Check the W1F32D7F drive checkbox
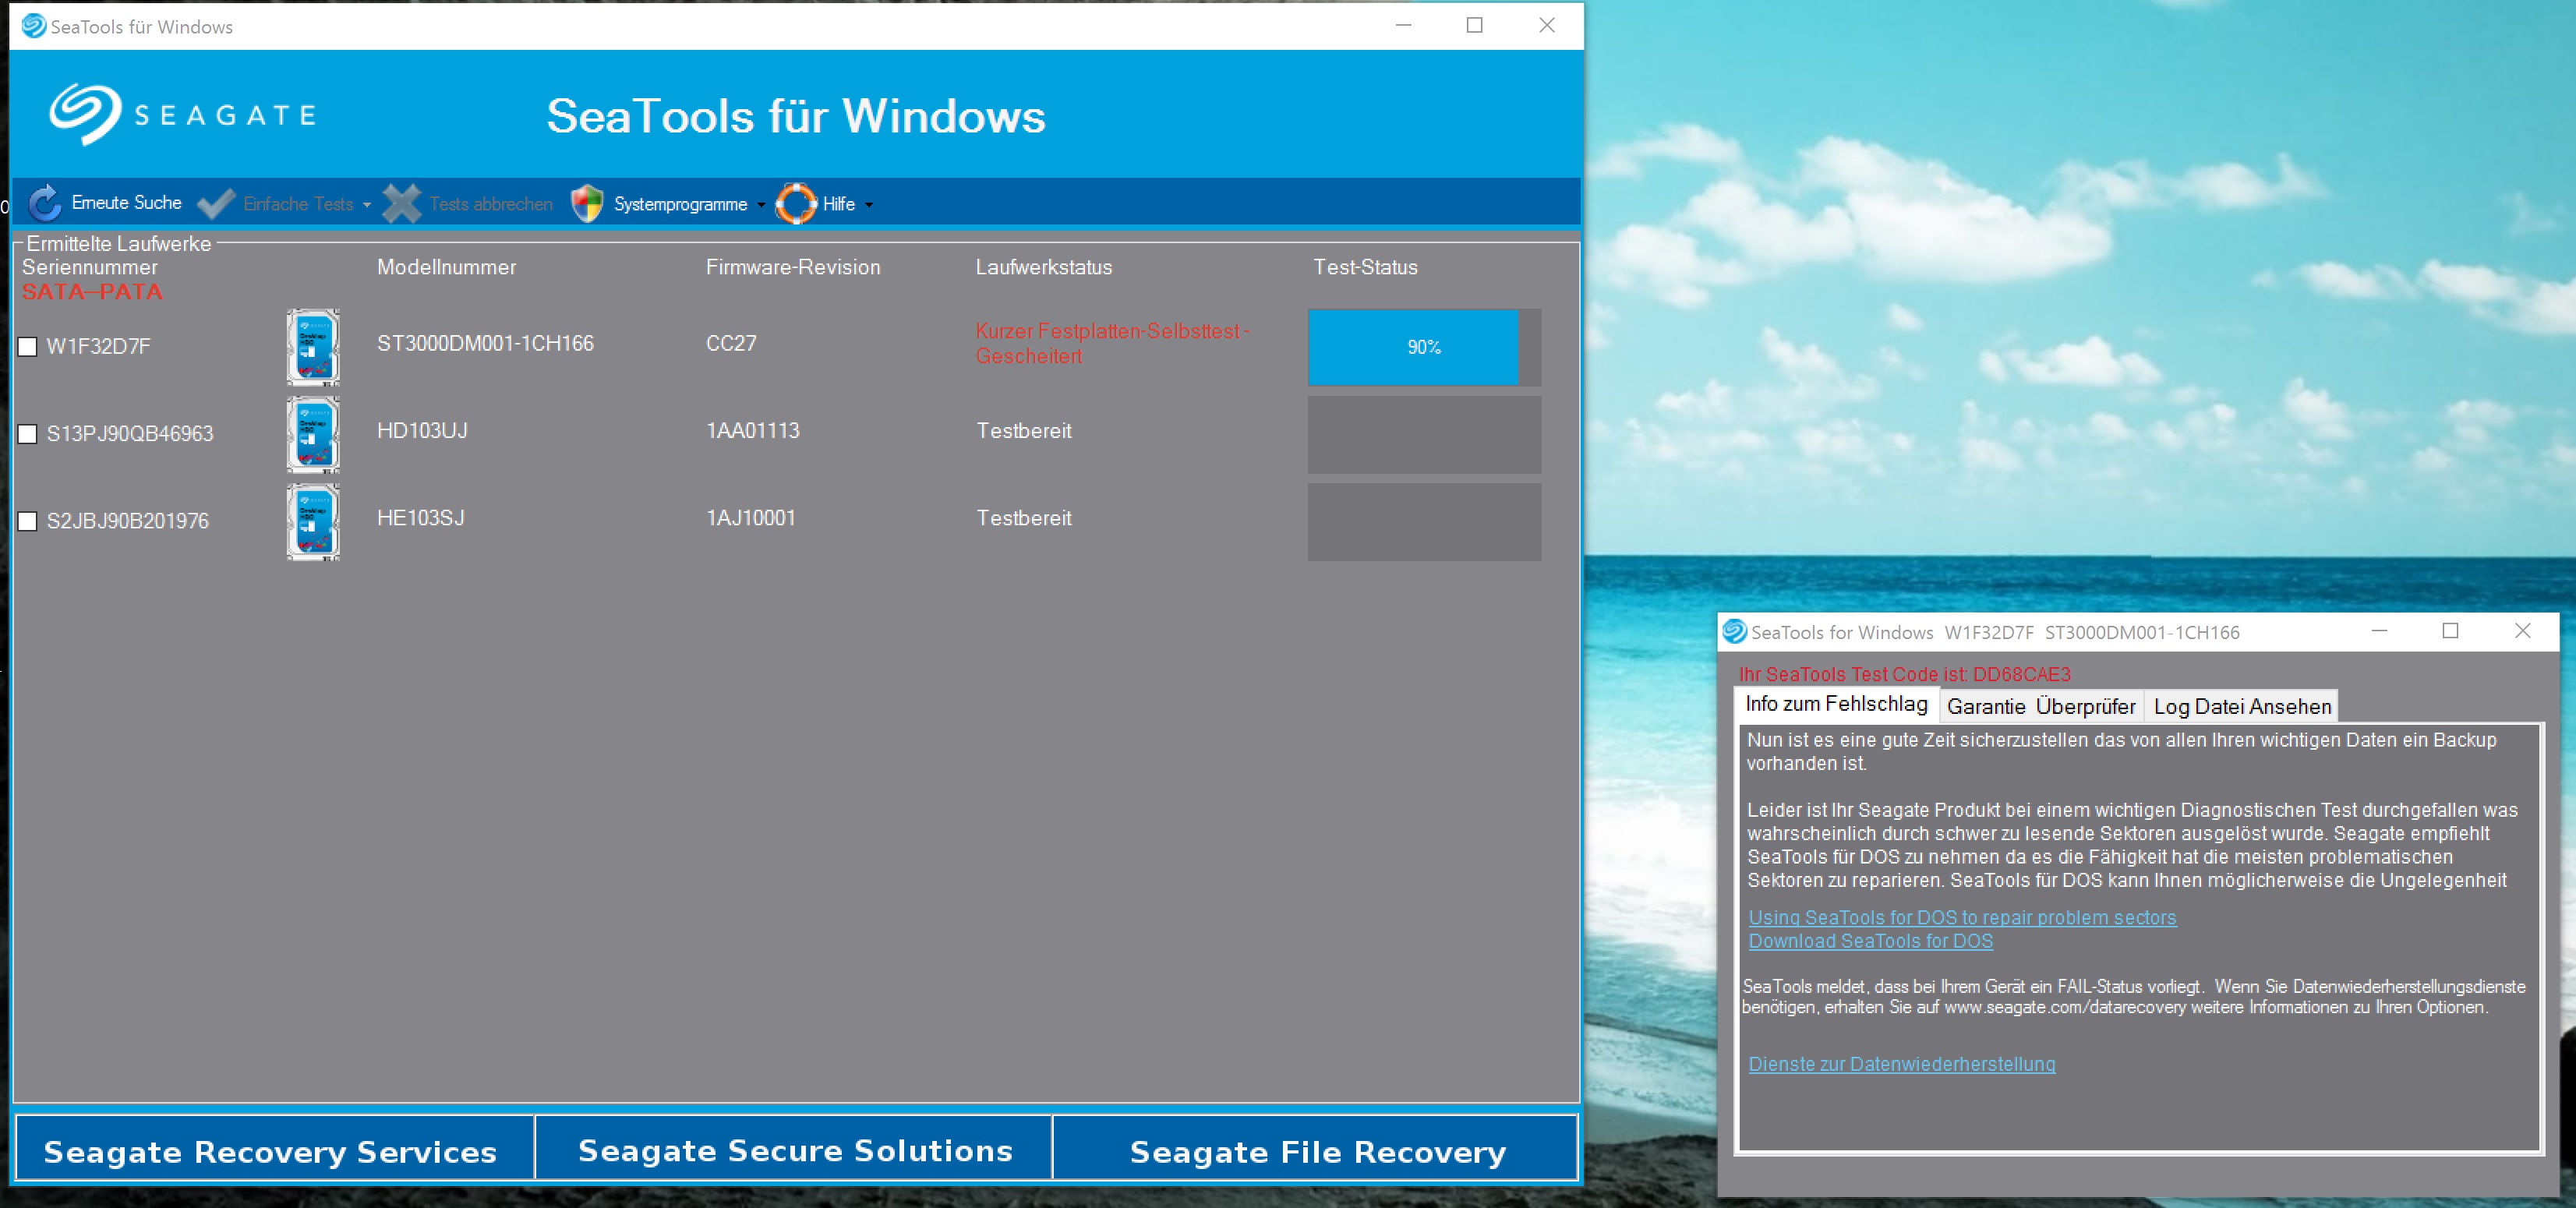Screen dimensions: 2576x1208 (x=28, y=347)
